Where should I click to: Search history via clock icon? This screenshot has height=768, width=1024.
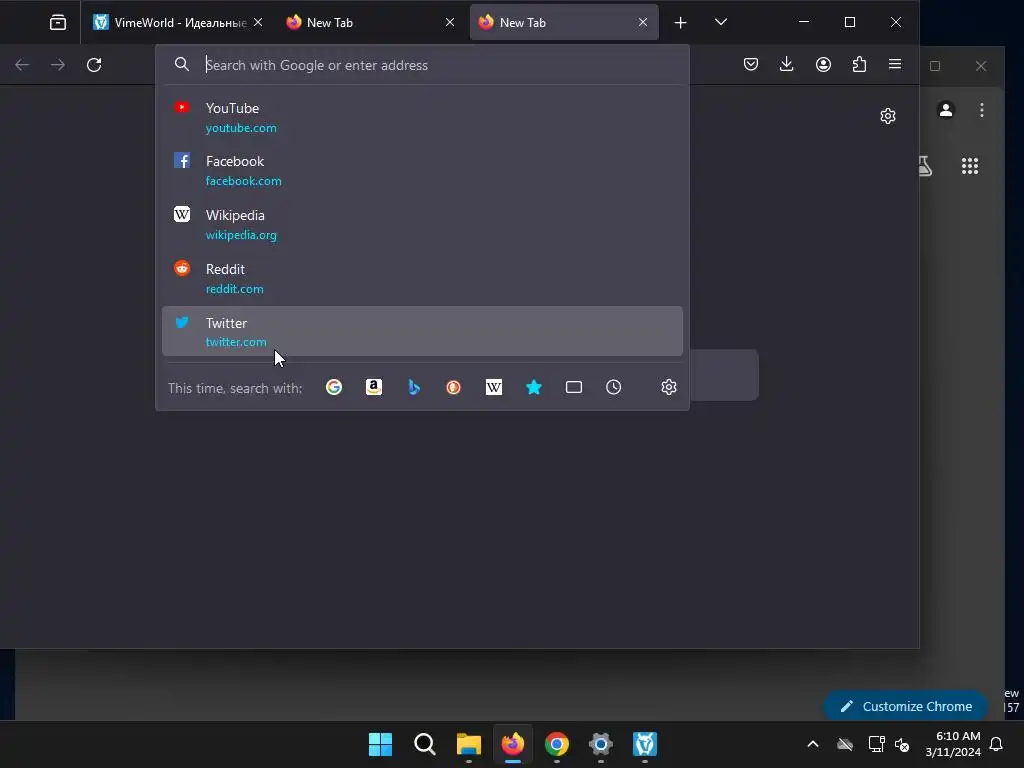pos(614,387)
